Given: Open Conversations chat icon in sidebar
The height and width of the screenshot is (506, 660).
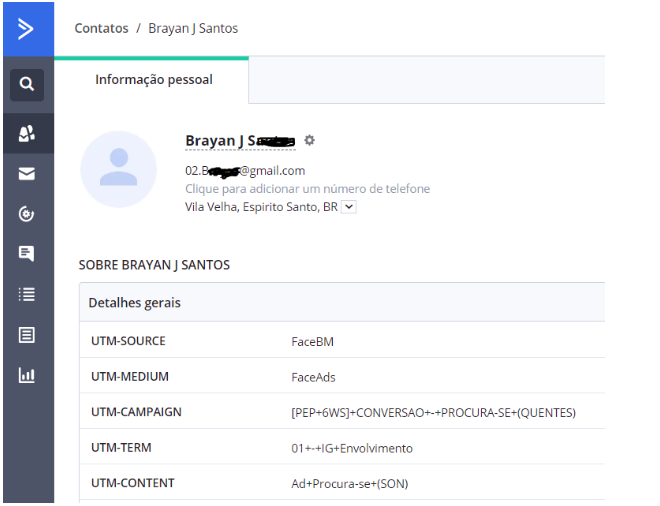Looking at the screenshot, I should coord(27,254).
